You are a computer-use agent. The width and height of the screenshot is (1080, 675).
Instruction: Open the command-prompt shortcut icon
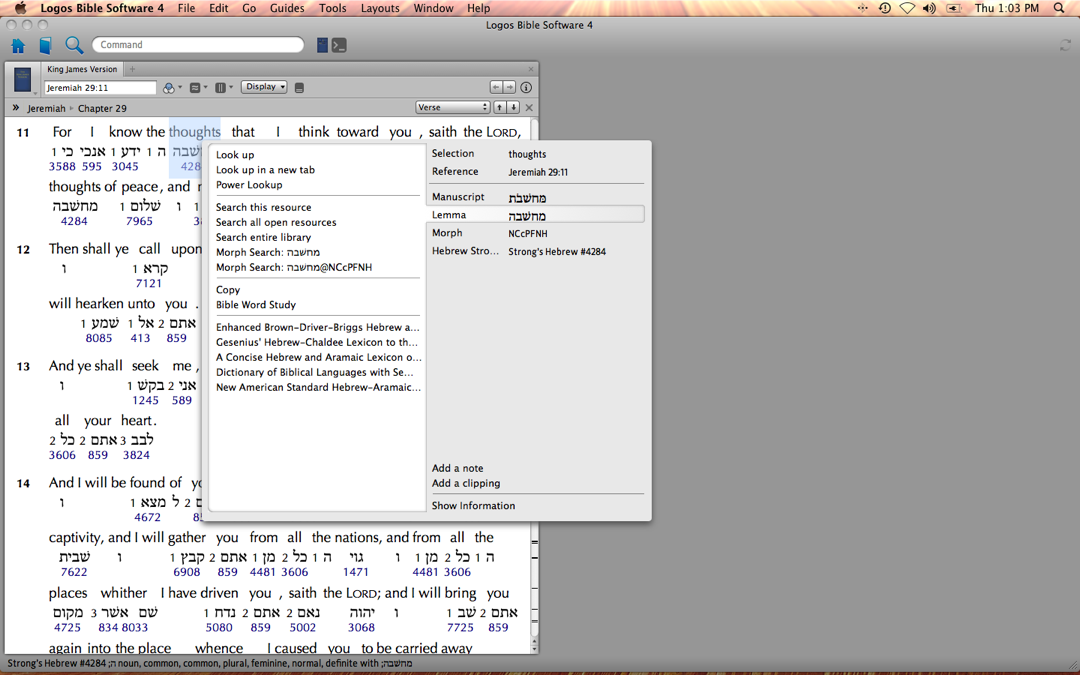(339, 45)
